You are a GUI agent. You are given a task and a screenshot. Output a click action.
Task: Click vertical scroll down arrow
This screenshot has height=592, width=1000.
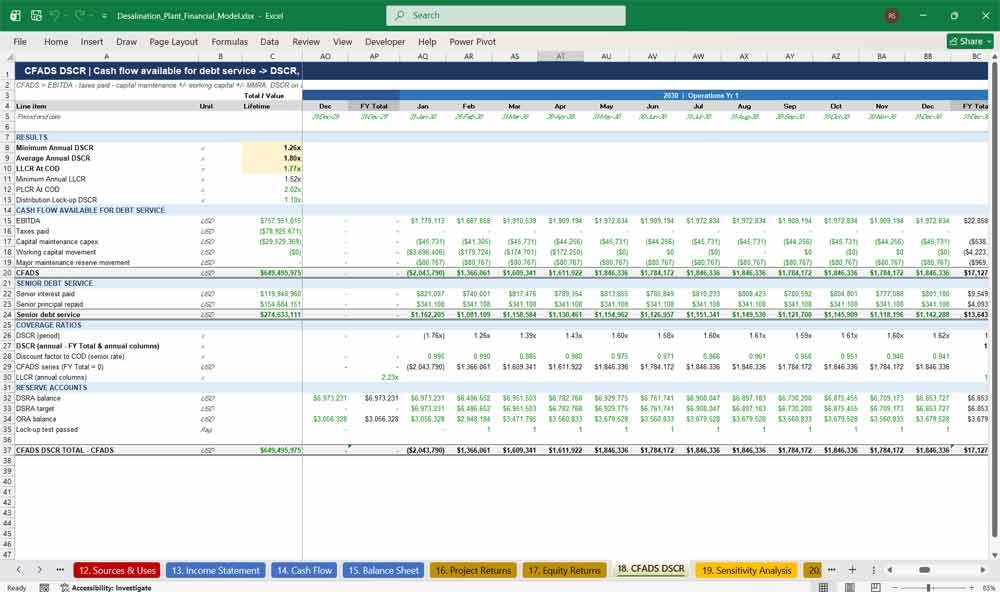(x=994, y=556)
